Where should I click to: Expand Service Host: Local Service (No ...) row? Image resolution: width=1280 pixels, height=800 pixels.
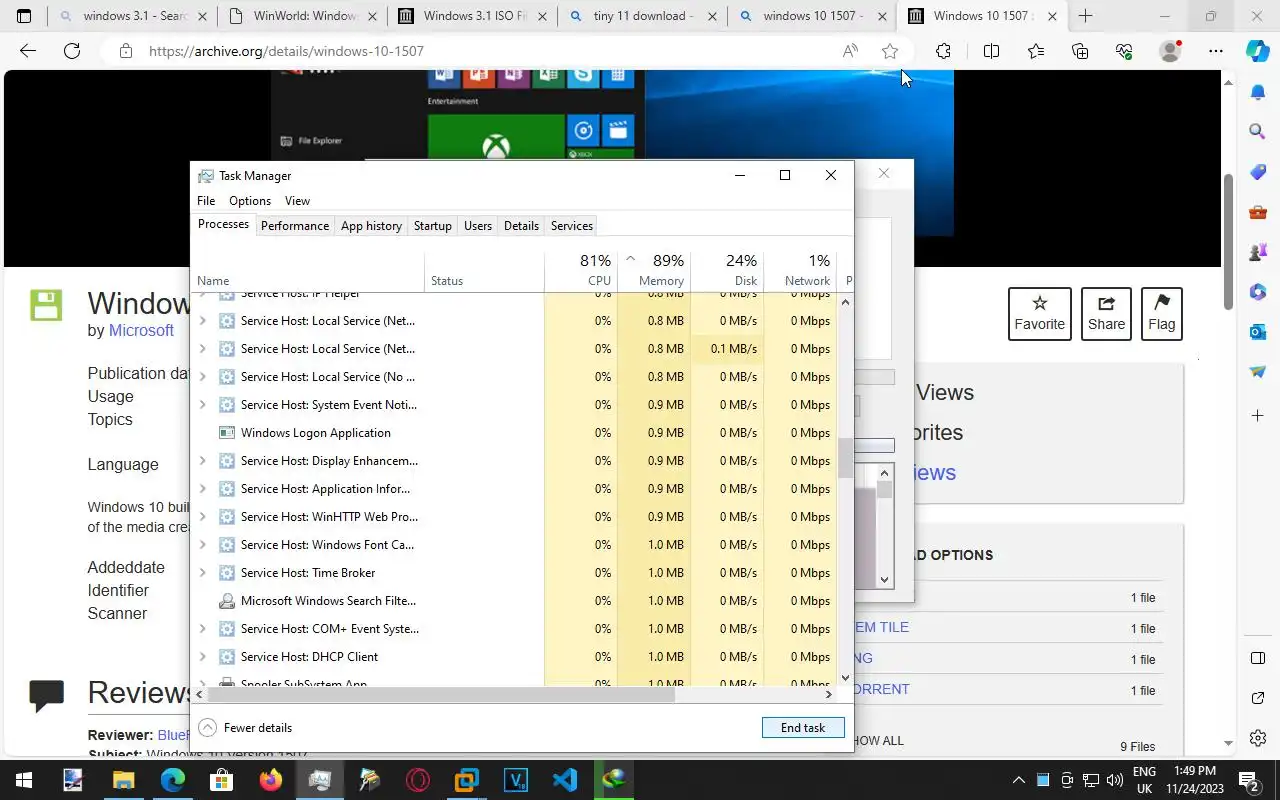tap(203, 377)
